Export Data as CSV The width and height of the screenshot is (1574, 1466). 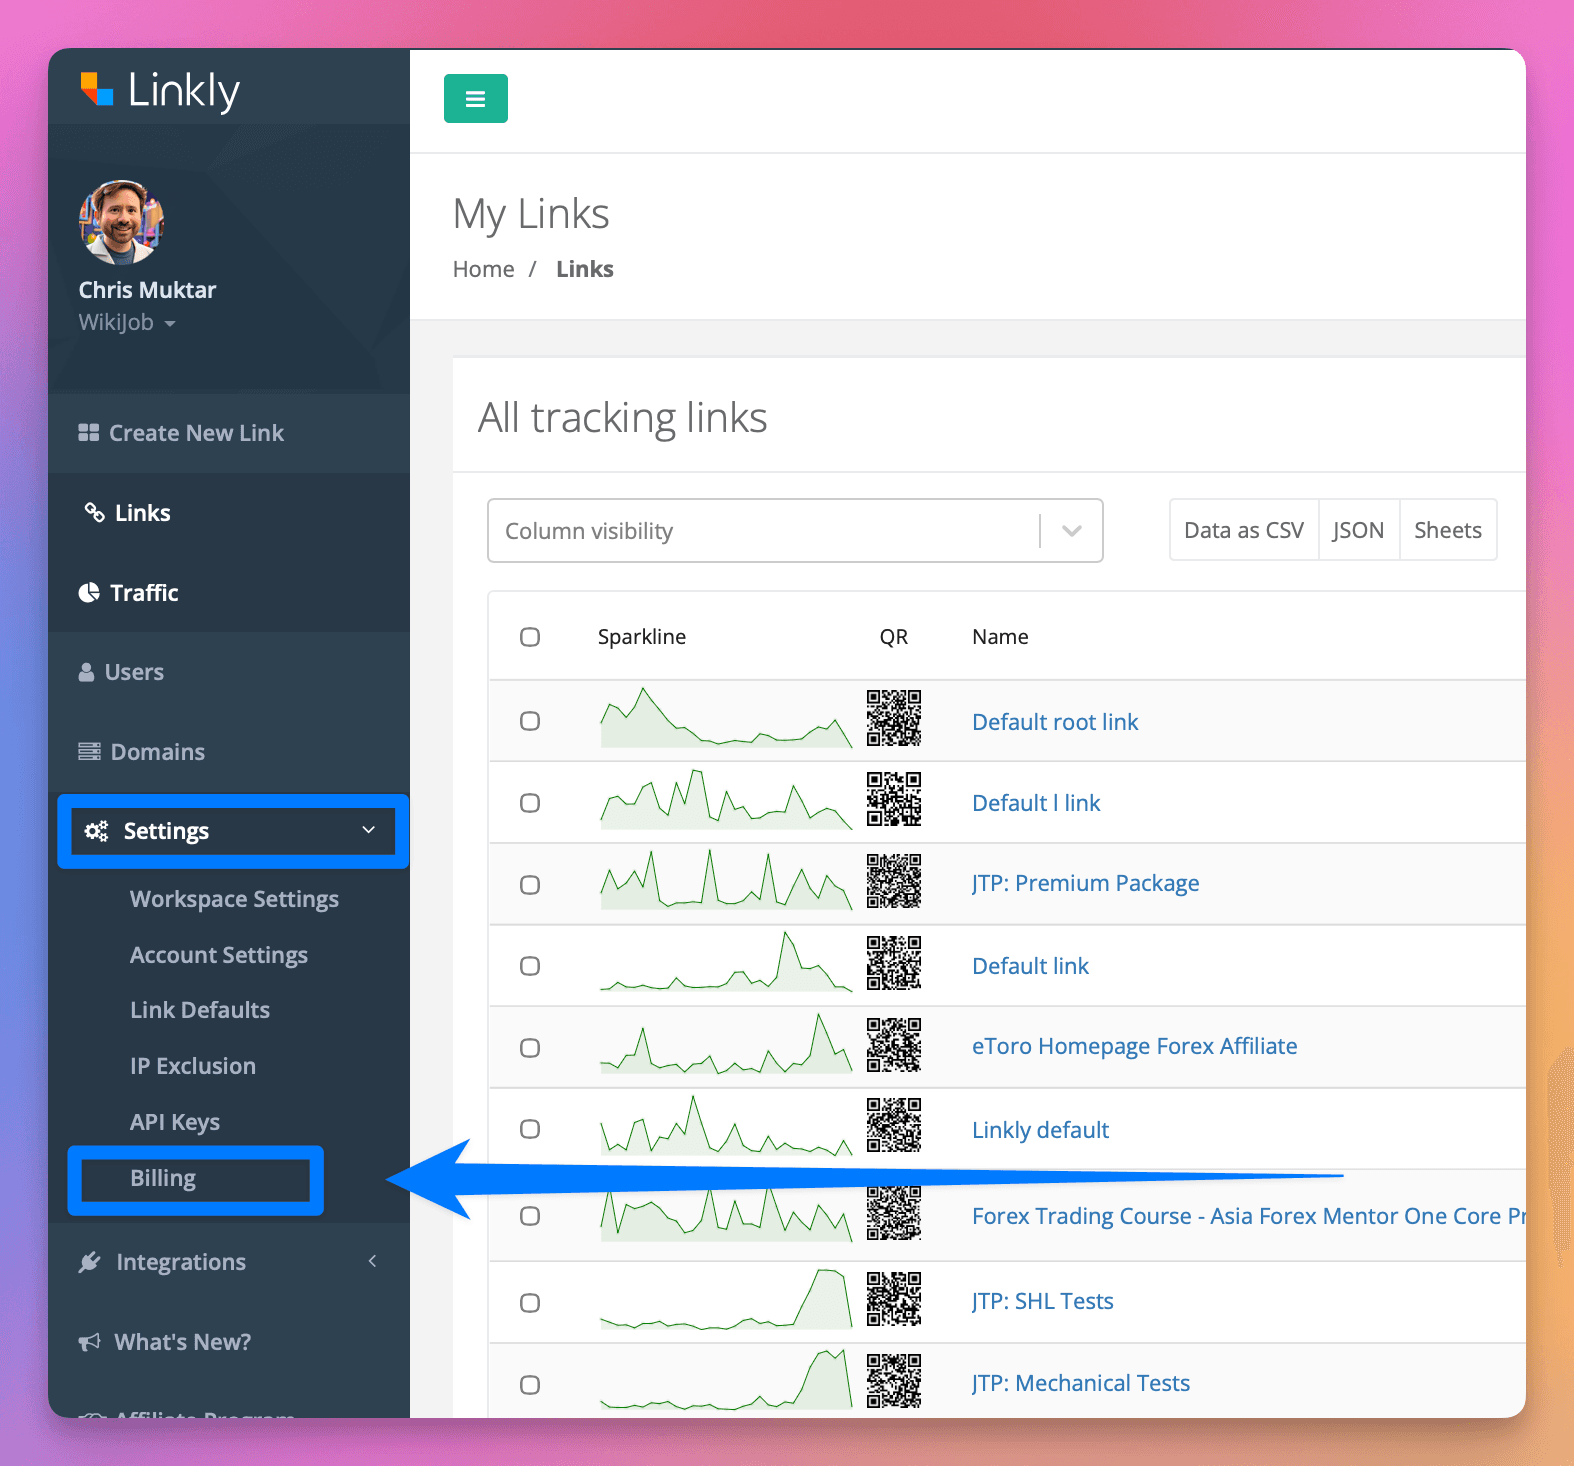[x=1243, y=530]
